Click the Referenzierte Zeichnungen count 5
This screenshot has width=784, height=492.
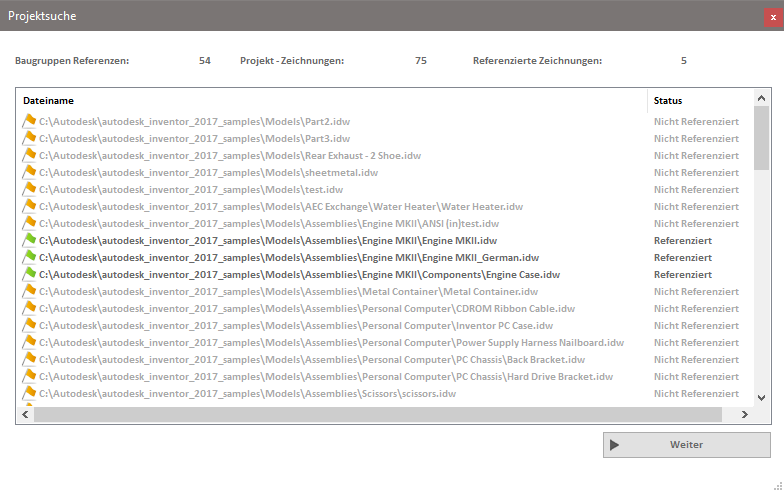click(684, 60)
